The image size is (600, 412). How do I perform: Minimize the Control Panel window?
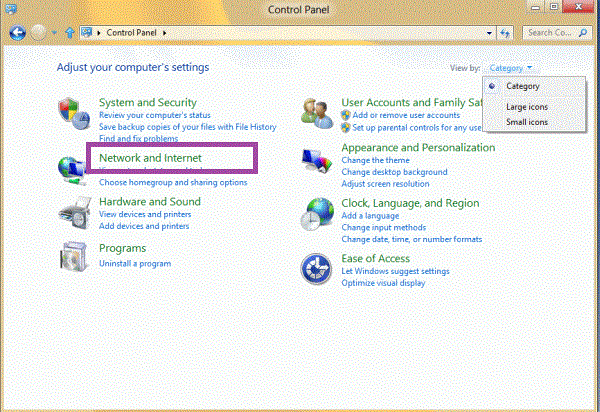[535, 7]
